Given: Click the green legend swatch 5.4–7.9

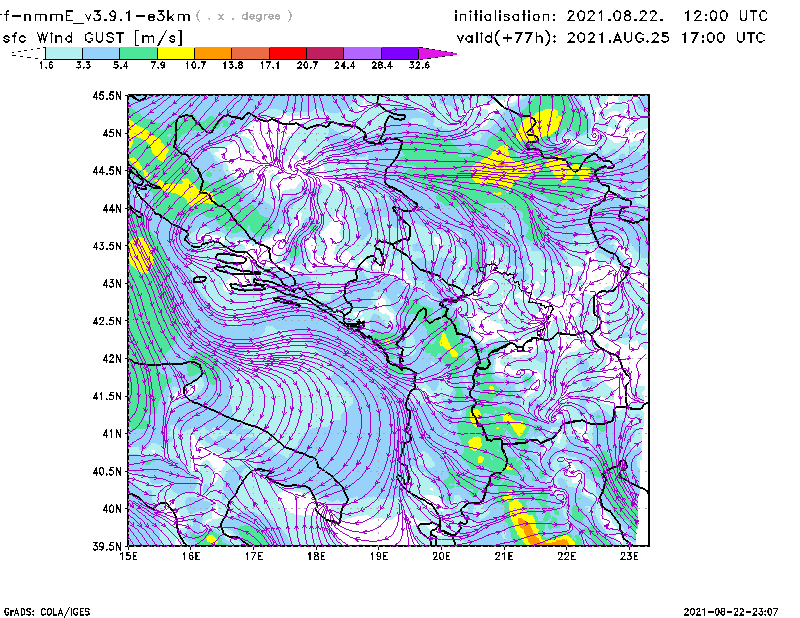Looking at the screenshot, I should (x=138, y=53).
